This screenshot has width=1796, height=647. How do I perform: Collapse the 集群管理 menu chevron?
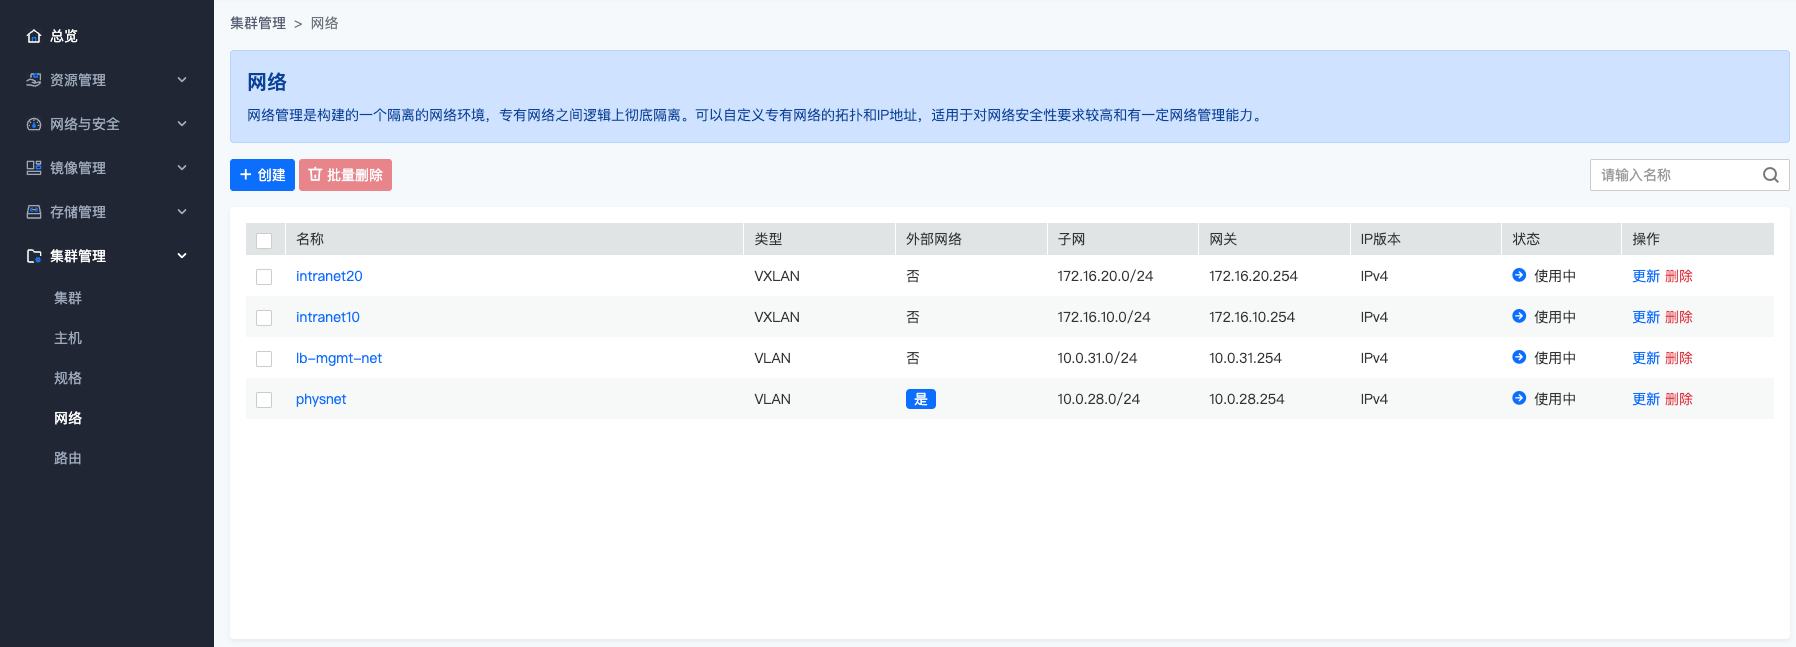[182, 256]
